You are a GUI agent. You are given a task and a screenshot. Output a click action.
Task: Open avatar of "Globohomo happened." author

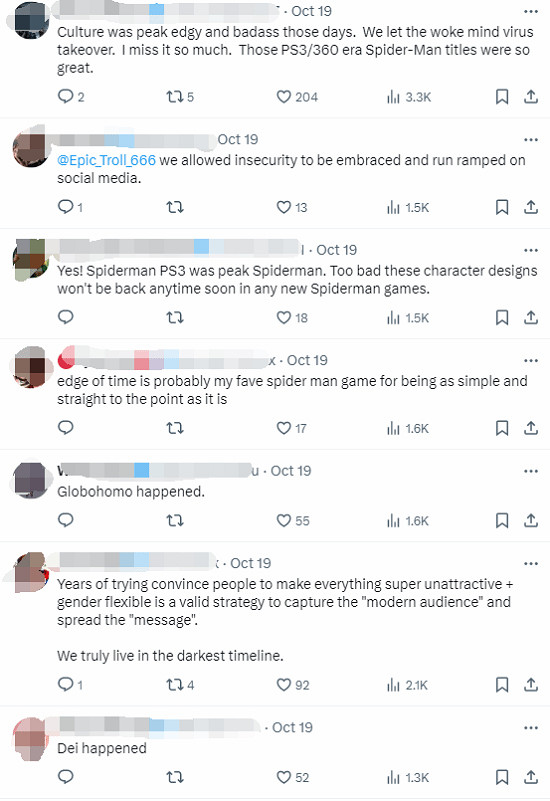pos(30,480)
